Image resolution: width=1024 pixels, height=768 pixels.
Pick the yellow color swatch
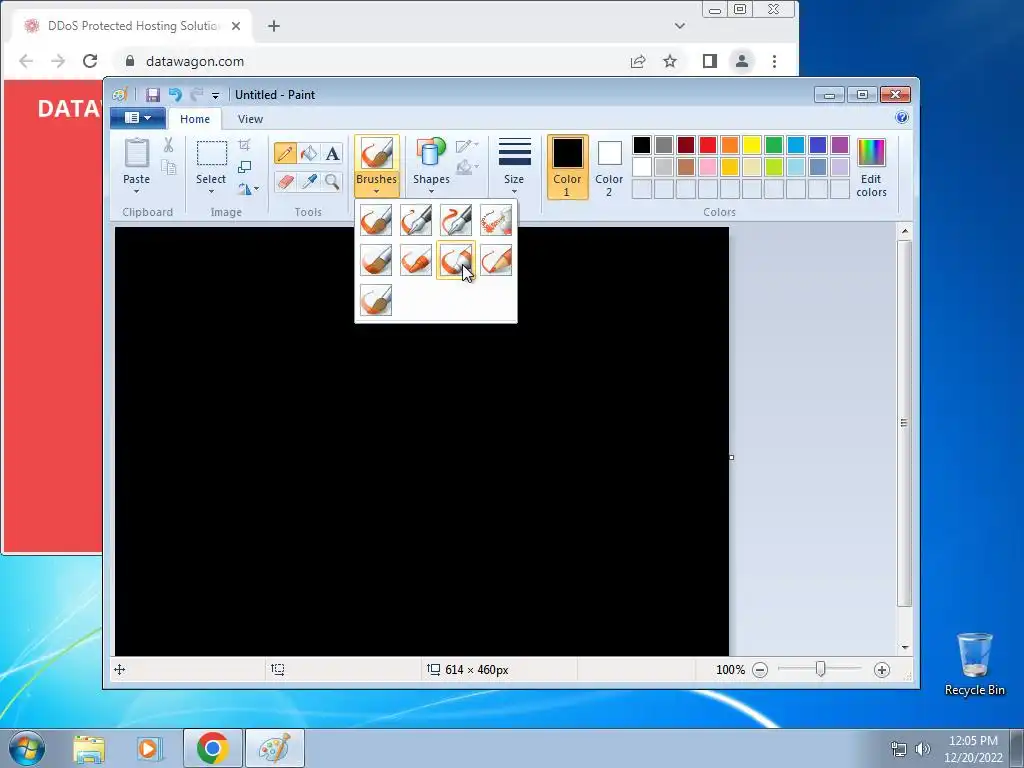[752, 145]
